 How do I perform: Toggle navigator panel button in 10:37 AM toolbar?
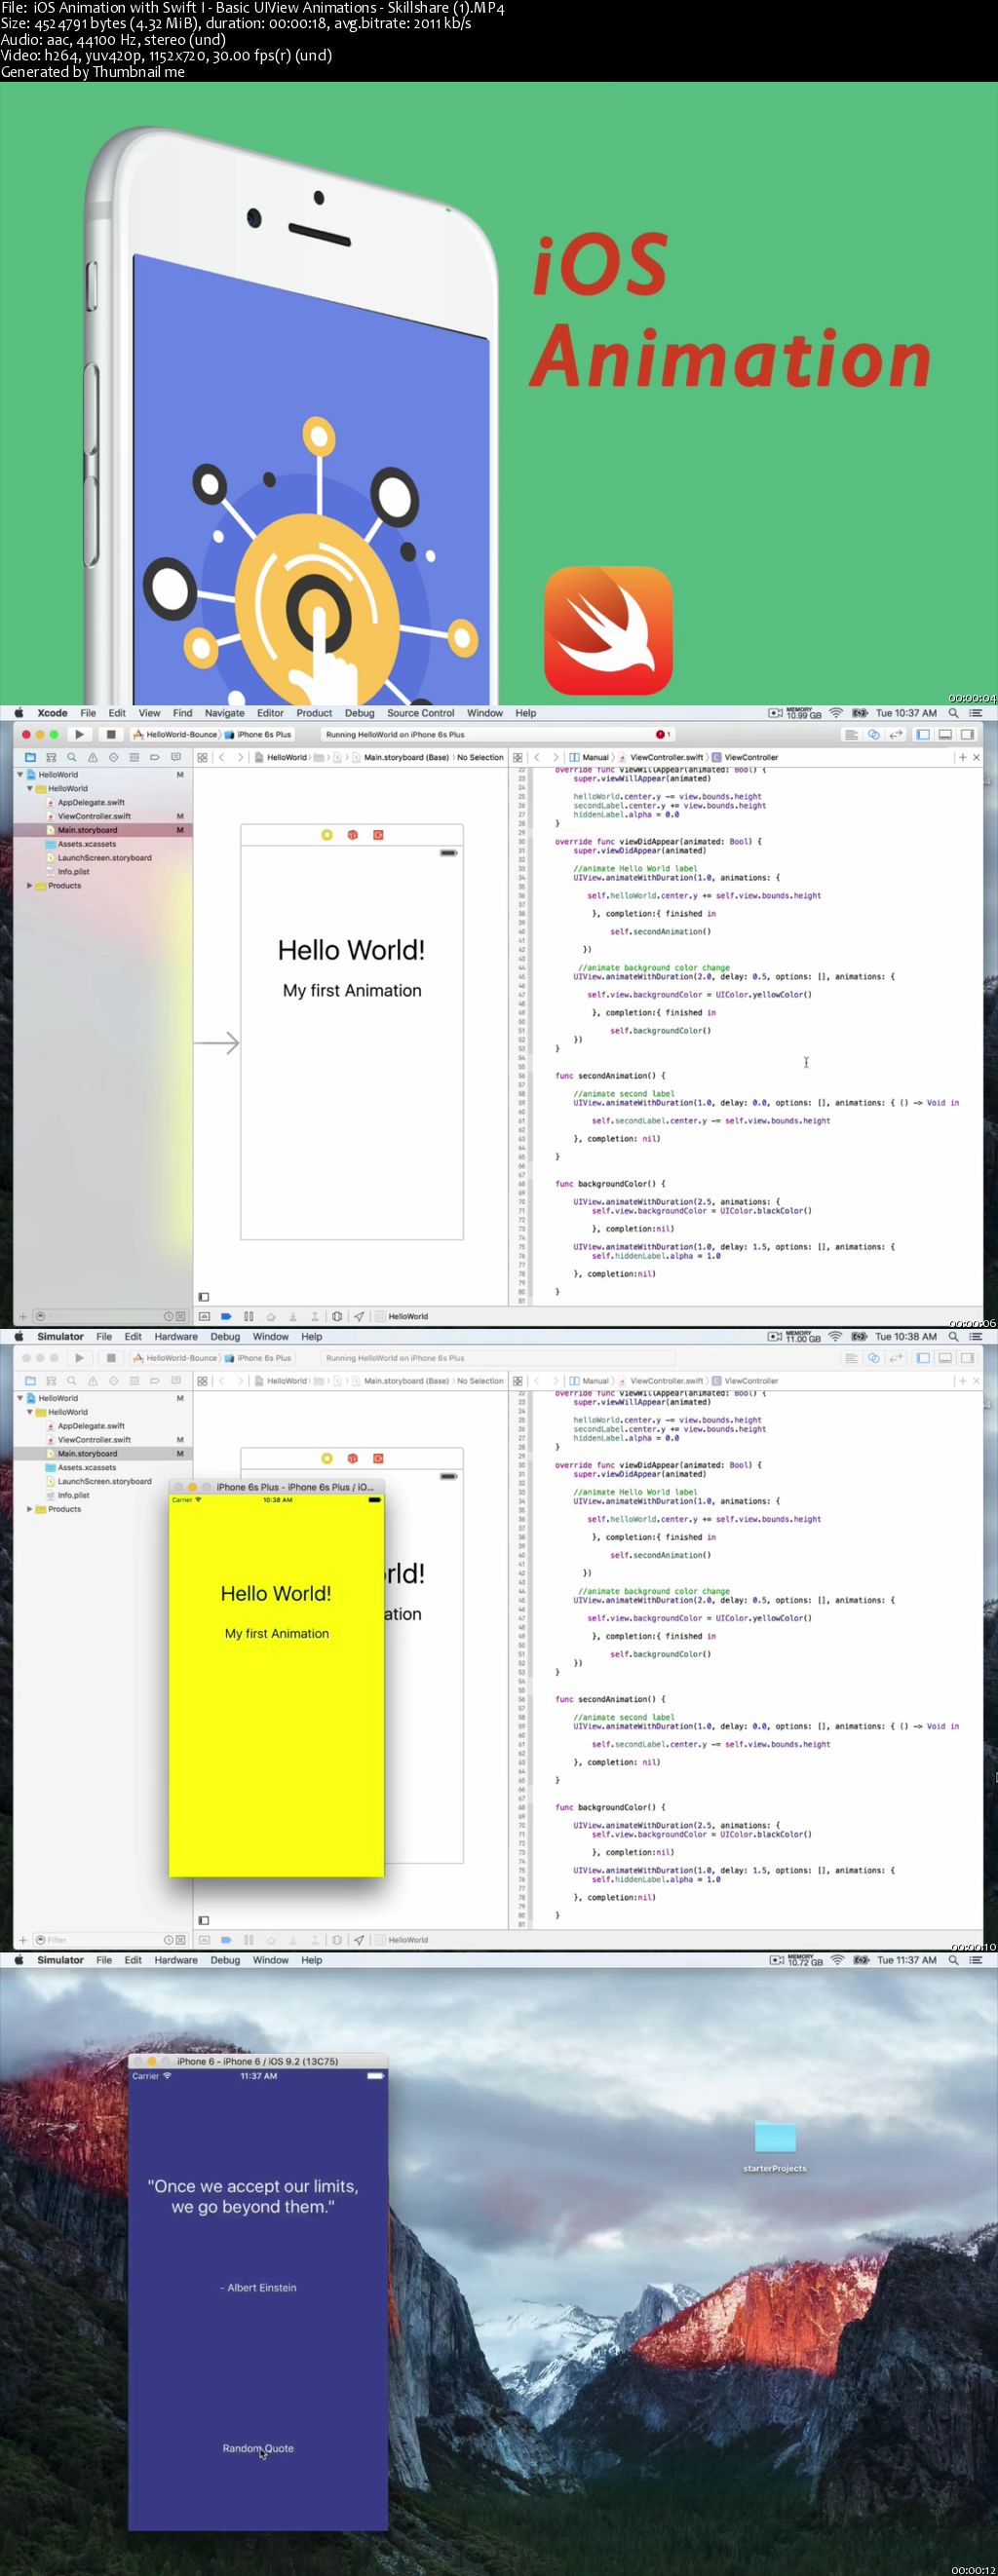click(x=923, y=734)
